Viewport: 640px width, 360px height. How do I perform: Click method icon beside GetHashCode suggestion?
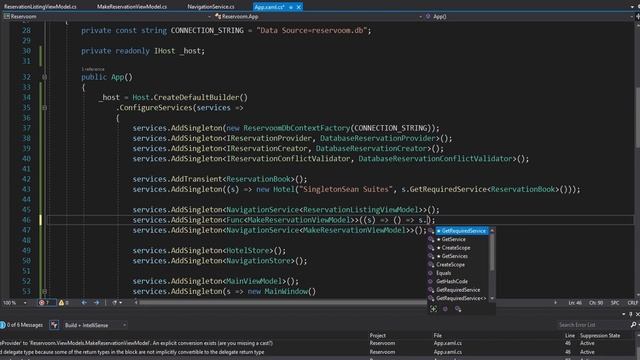click(x=431, y=282)
